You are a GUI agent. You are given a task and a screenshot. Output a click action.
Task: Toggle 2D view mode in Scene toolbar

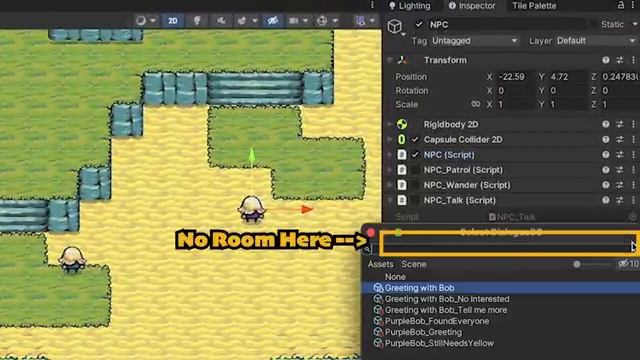tap(173, 20)
